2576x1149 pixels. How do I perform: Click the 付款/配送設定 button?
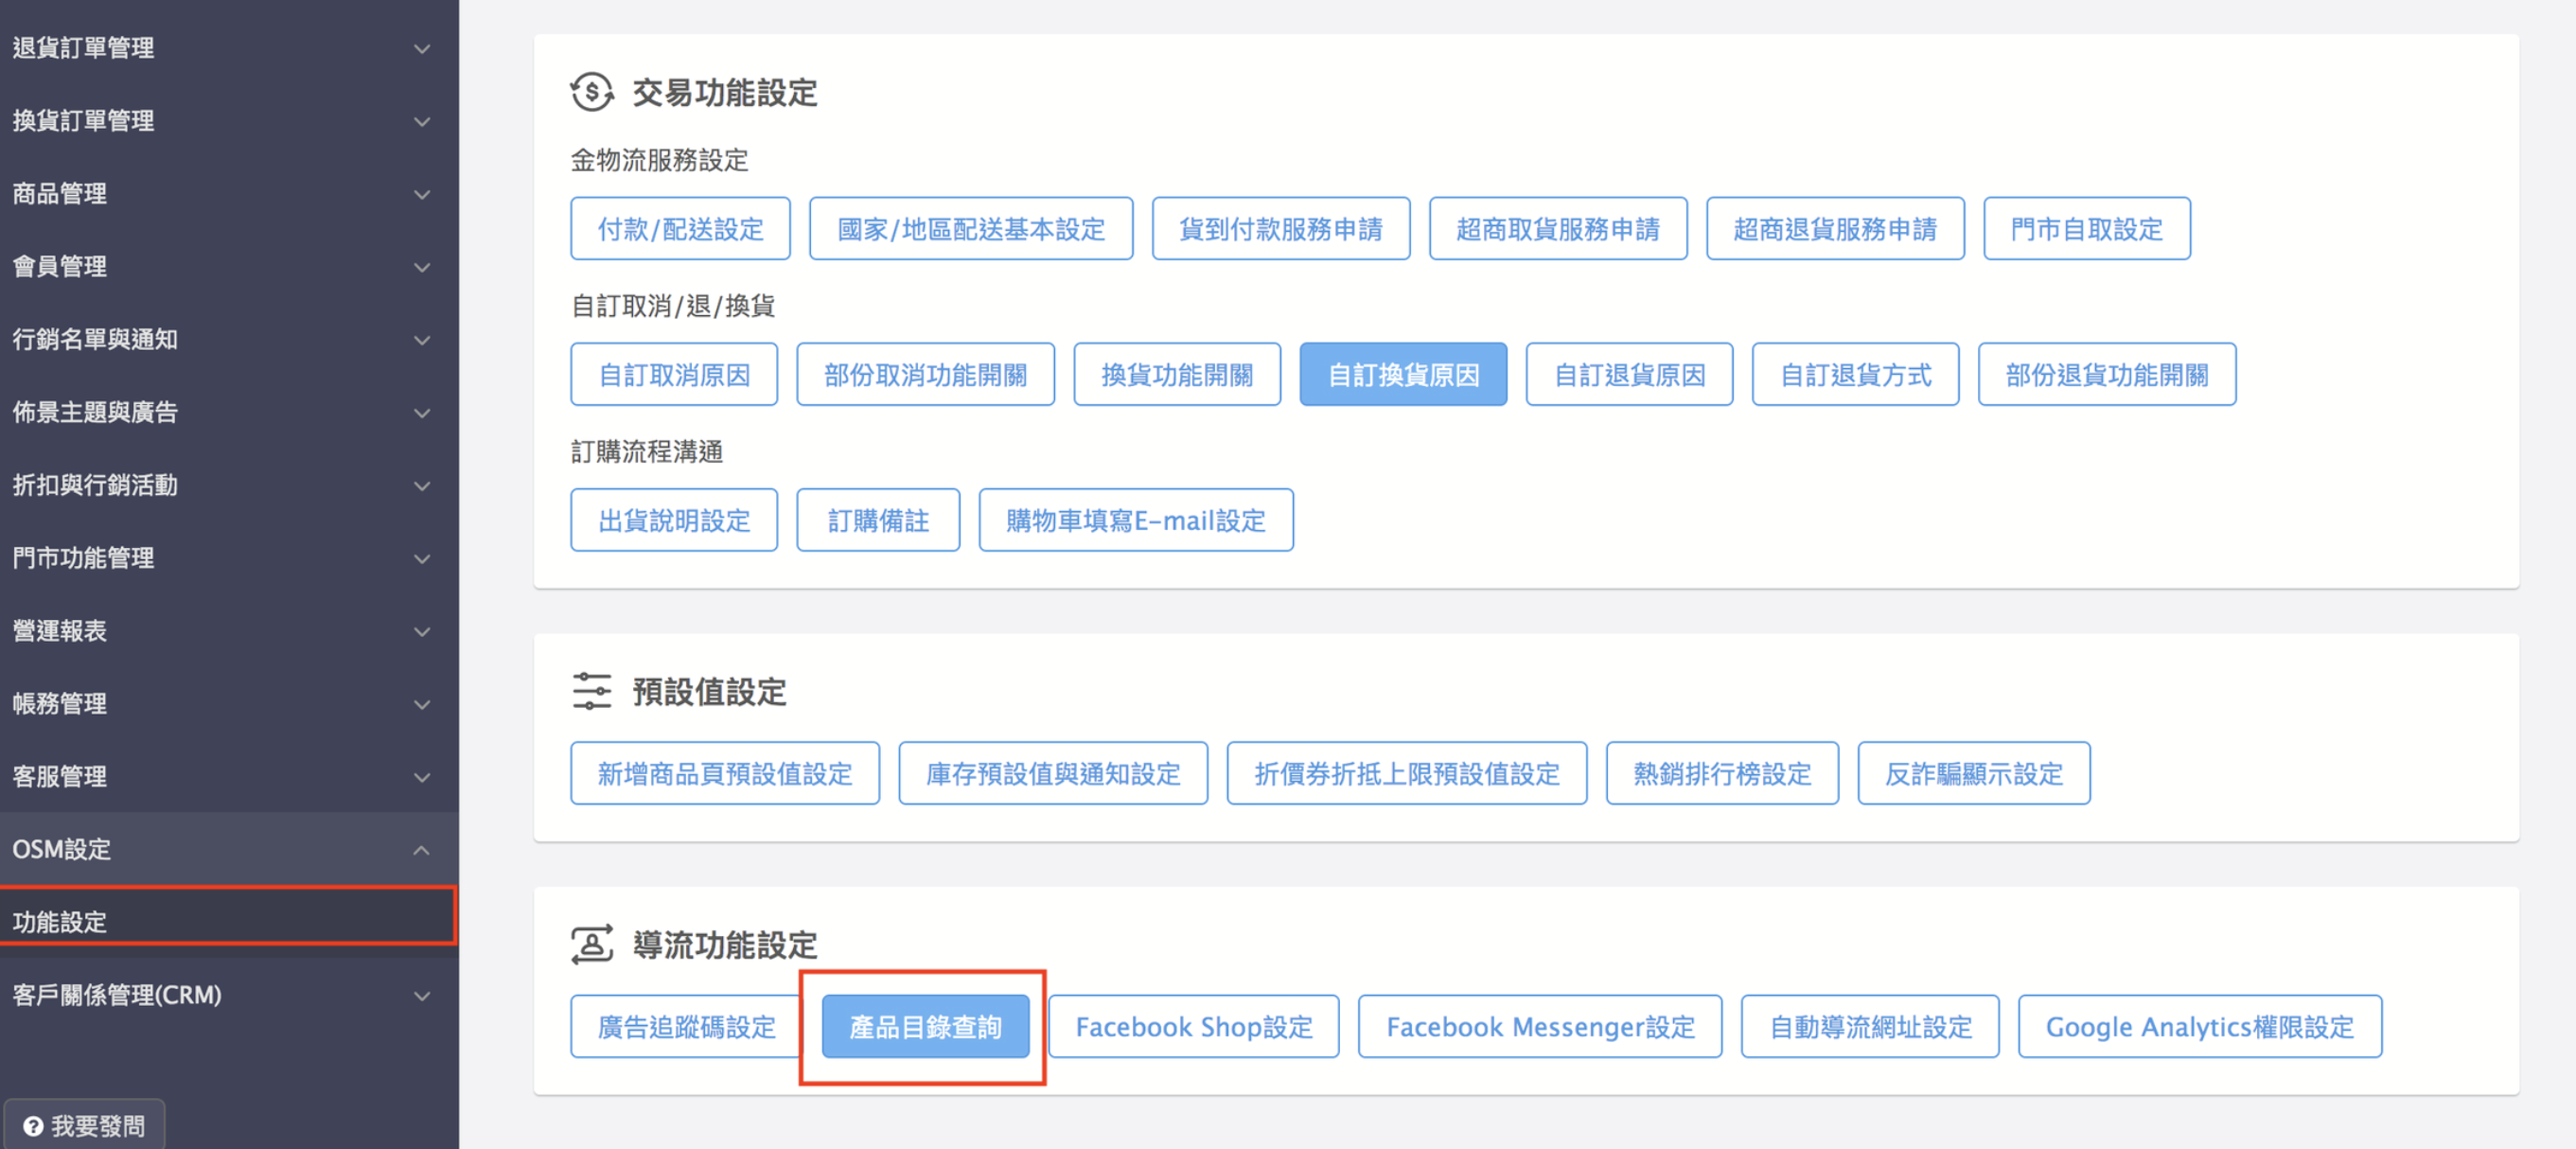(x=680, y=229)
